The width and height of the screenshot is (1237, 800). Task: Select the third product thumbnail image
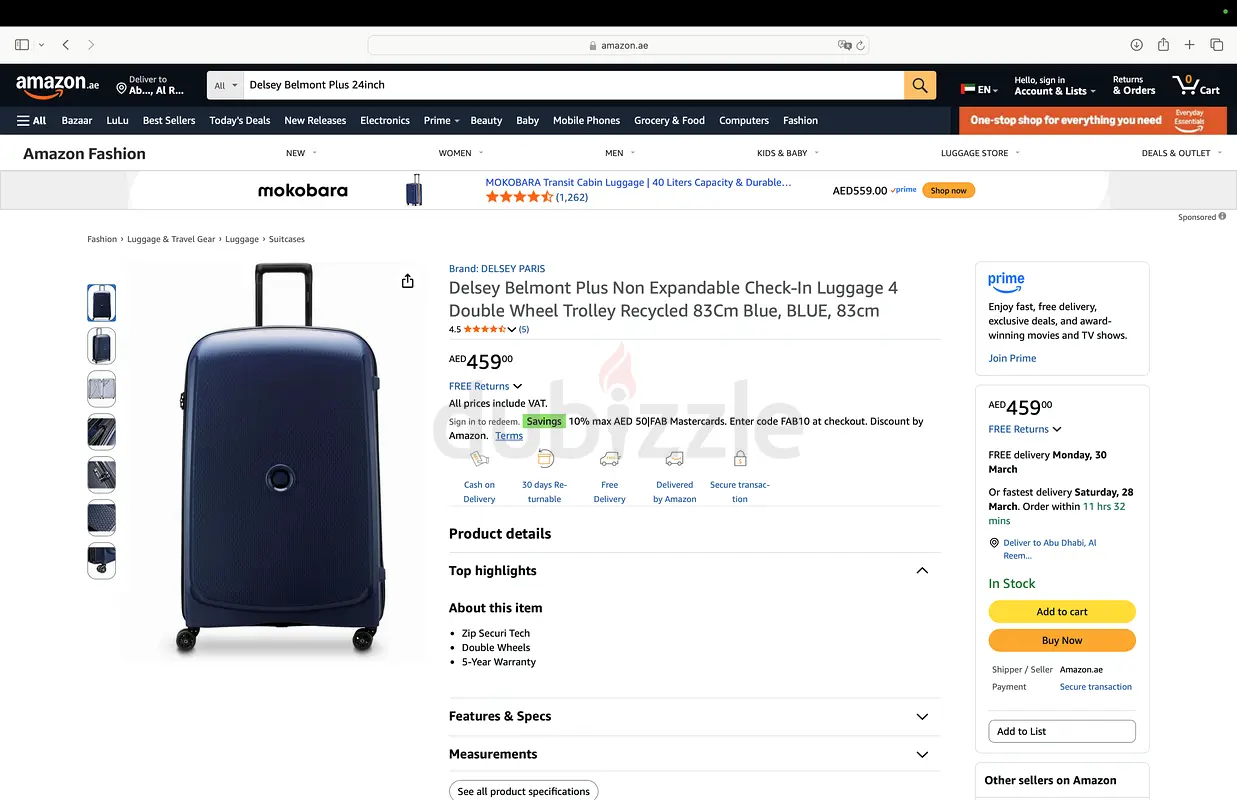102,389
